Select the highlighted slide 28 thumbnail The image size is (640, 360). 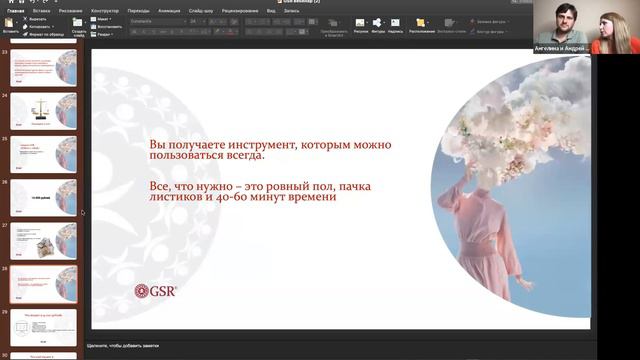point(43,284)
